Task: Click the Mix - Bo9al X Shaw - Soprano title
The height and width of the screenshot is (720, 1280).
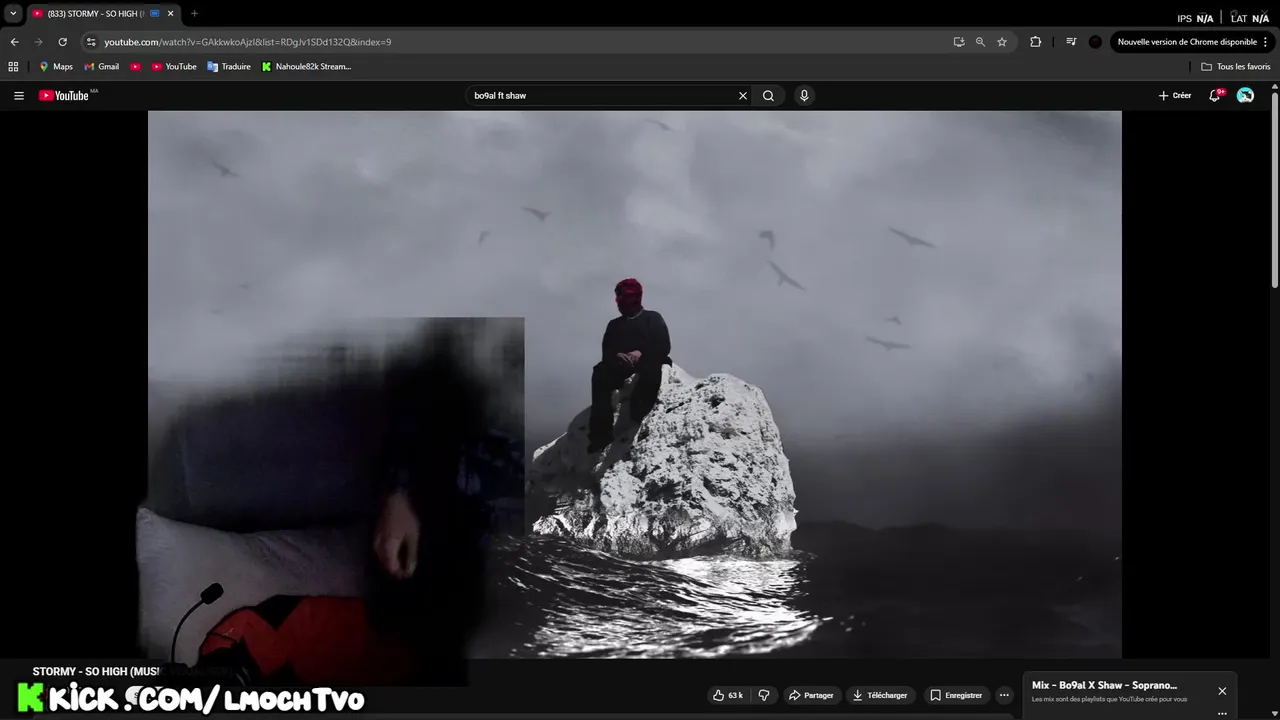Action: pyautogui.click(x=1104, y=686)
